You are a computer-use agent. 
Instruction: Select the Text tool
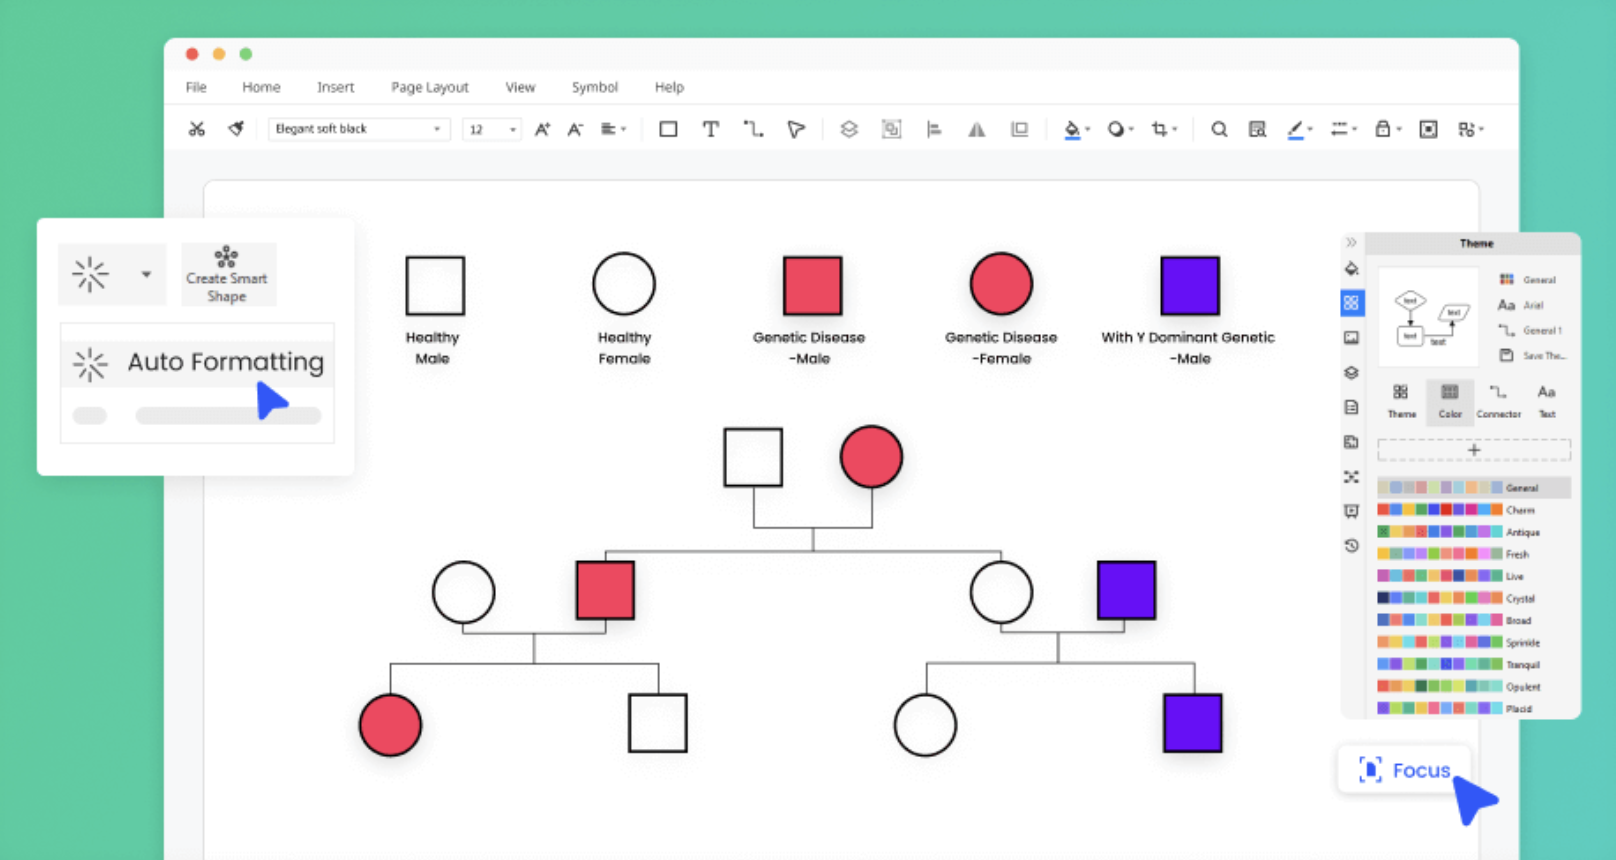tap(711, 129)
